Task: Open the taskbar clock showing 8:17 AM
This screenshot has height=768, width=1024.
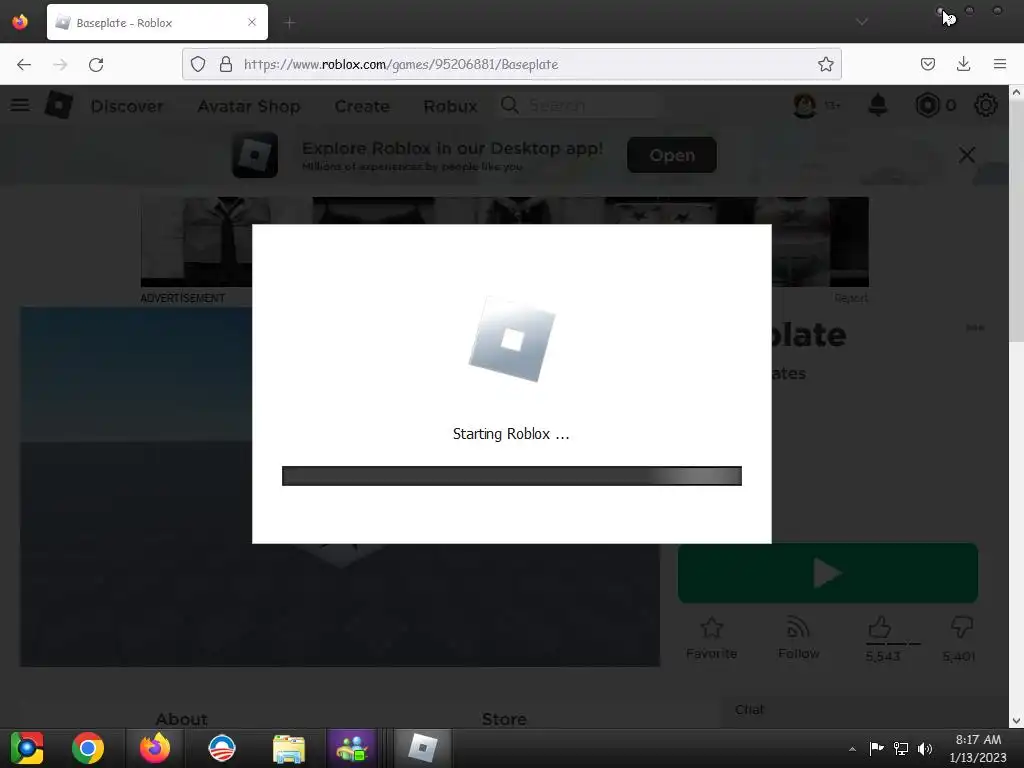Action: point(978,748)
